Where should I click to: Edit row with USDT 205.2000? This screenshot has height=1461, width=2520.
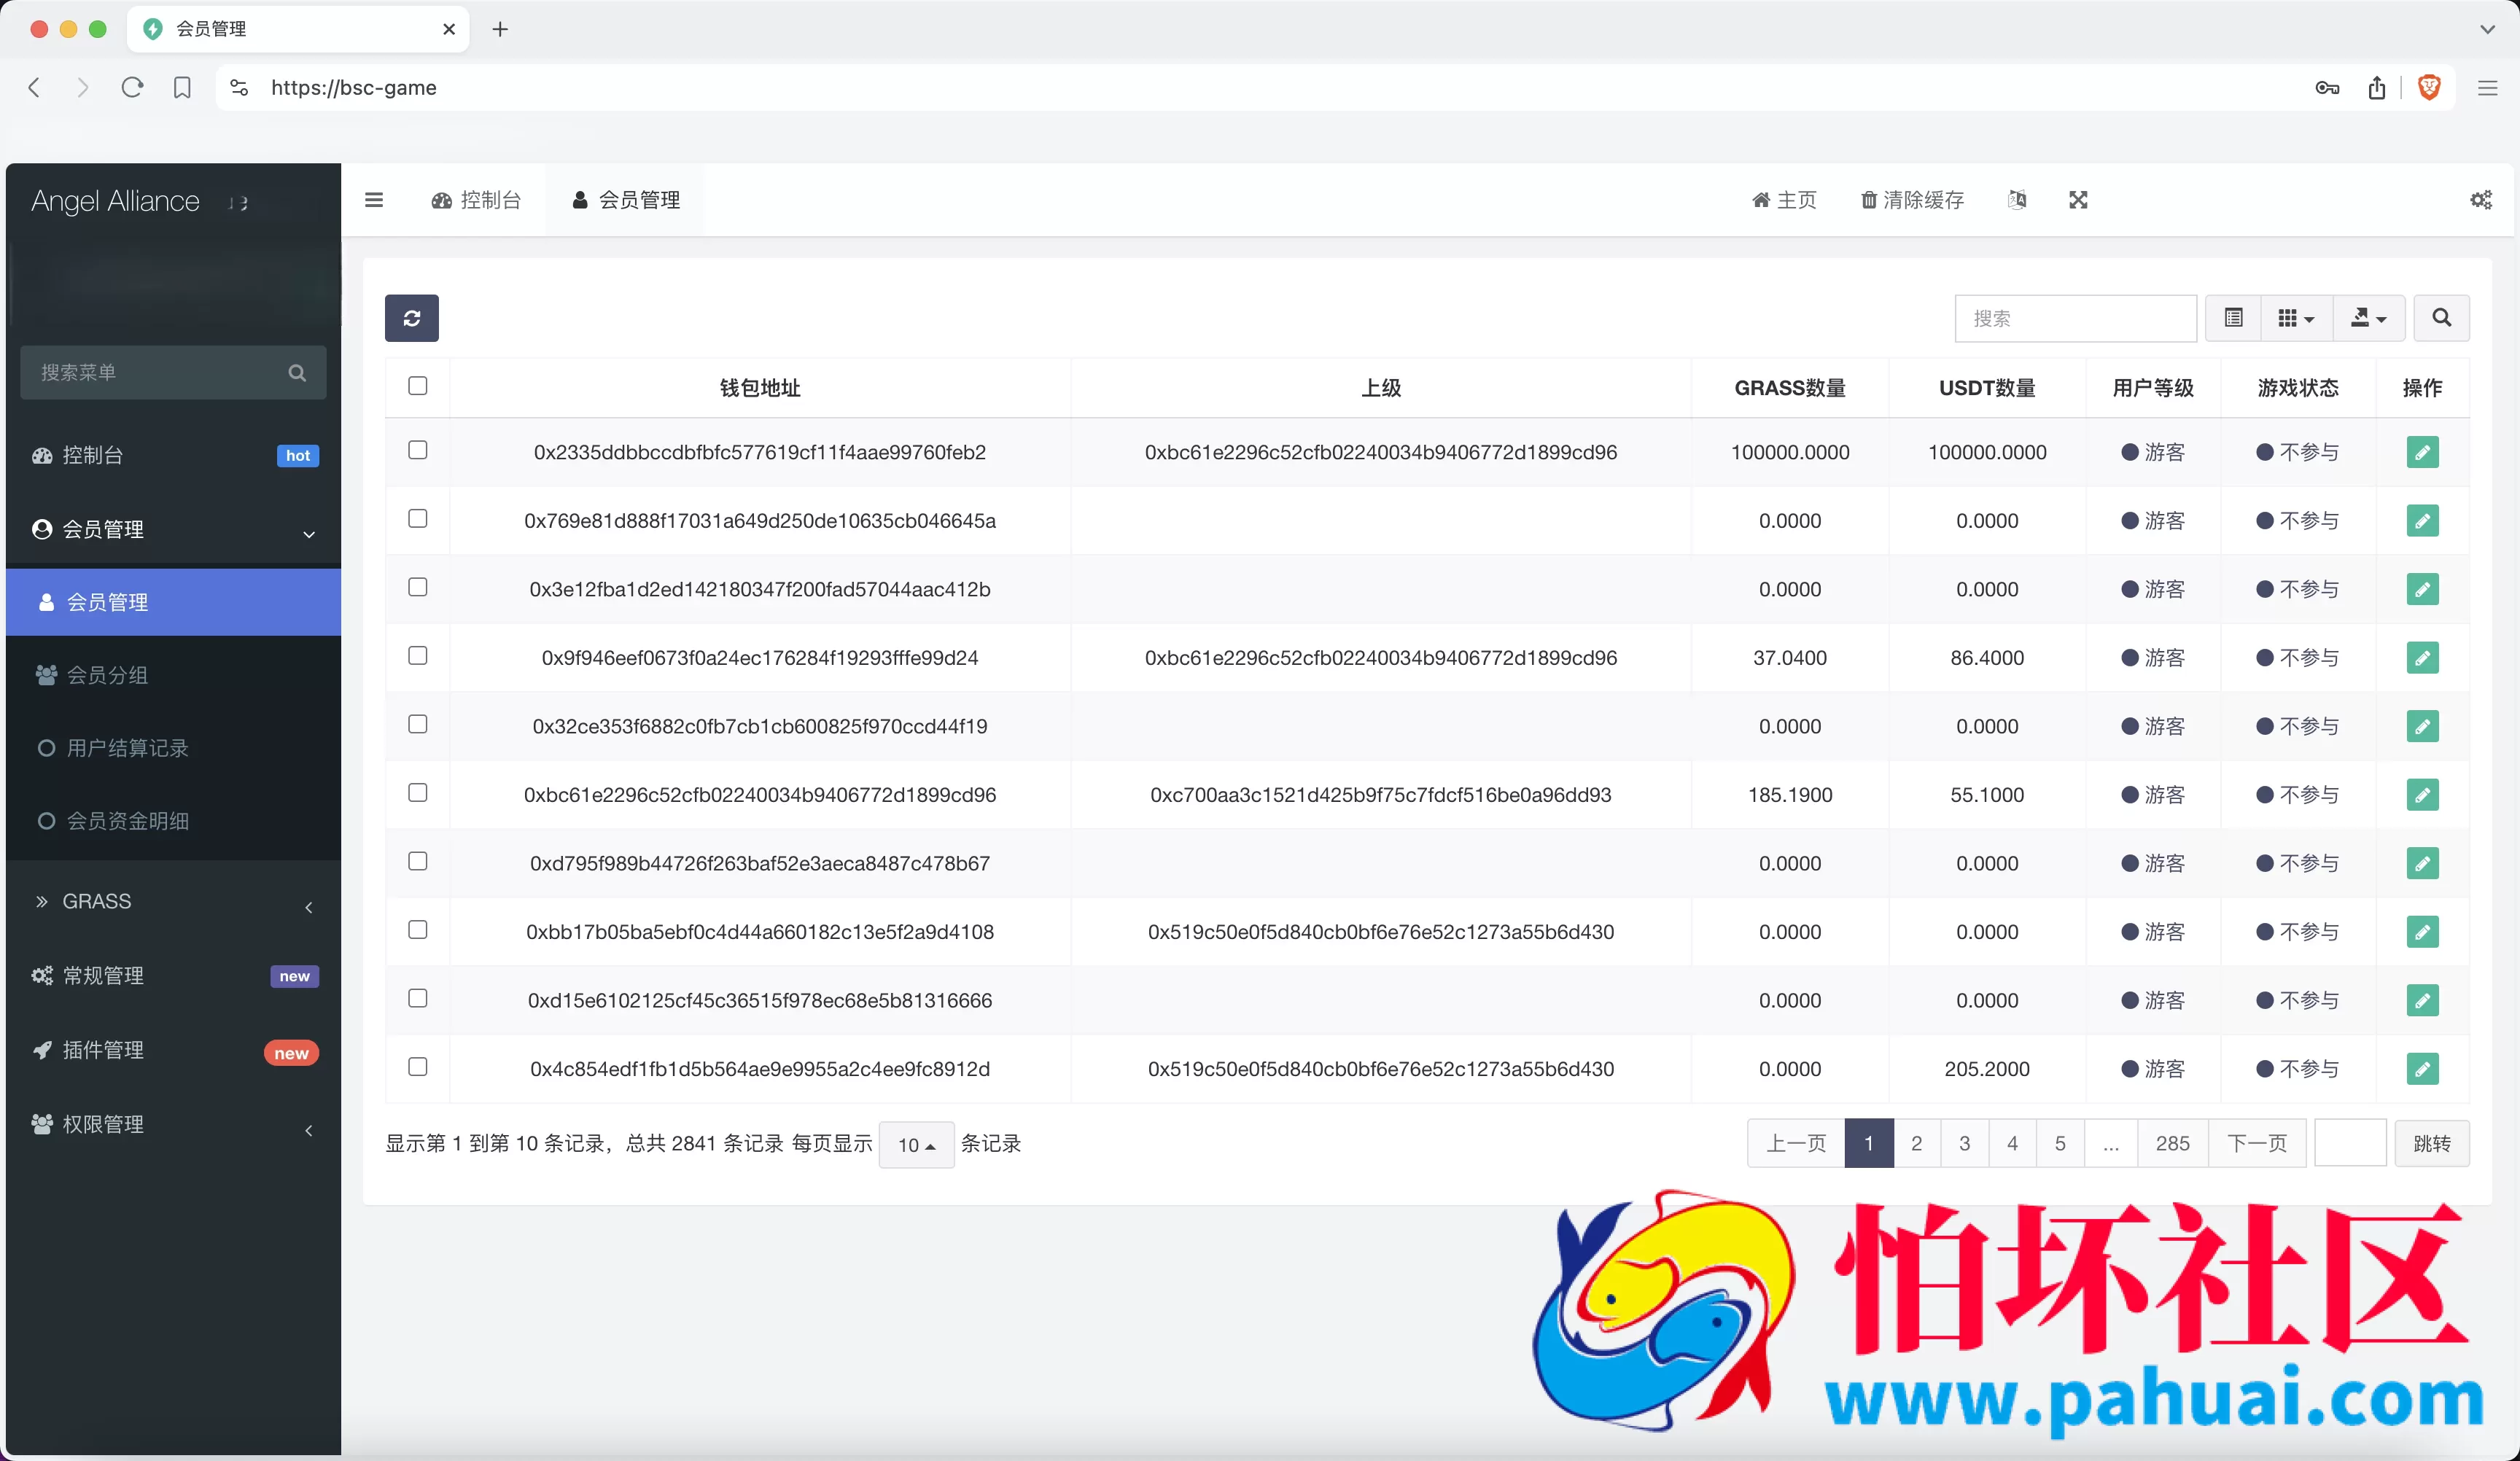2422,1069
